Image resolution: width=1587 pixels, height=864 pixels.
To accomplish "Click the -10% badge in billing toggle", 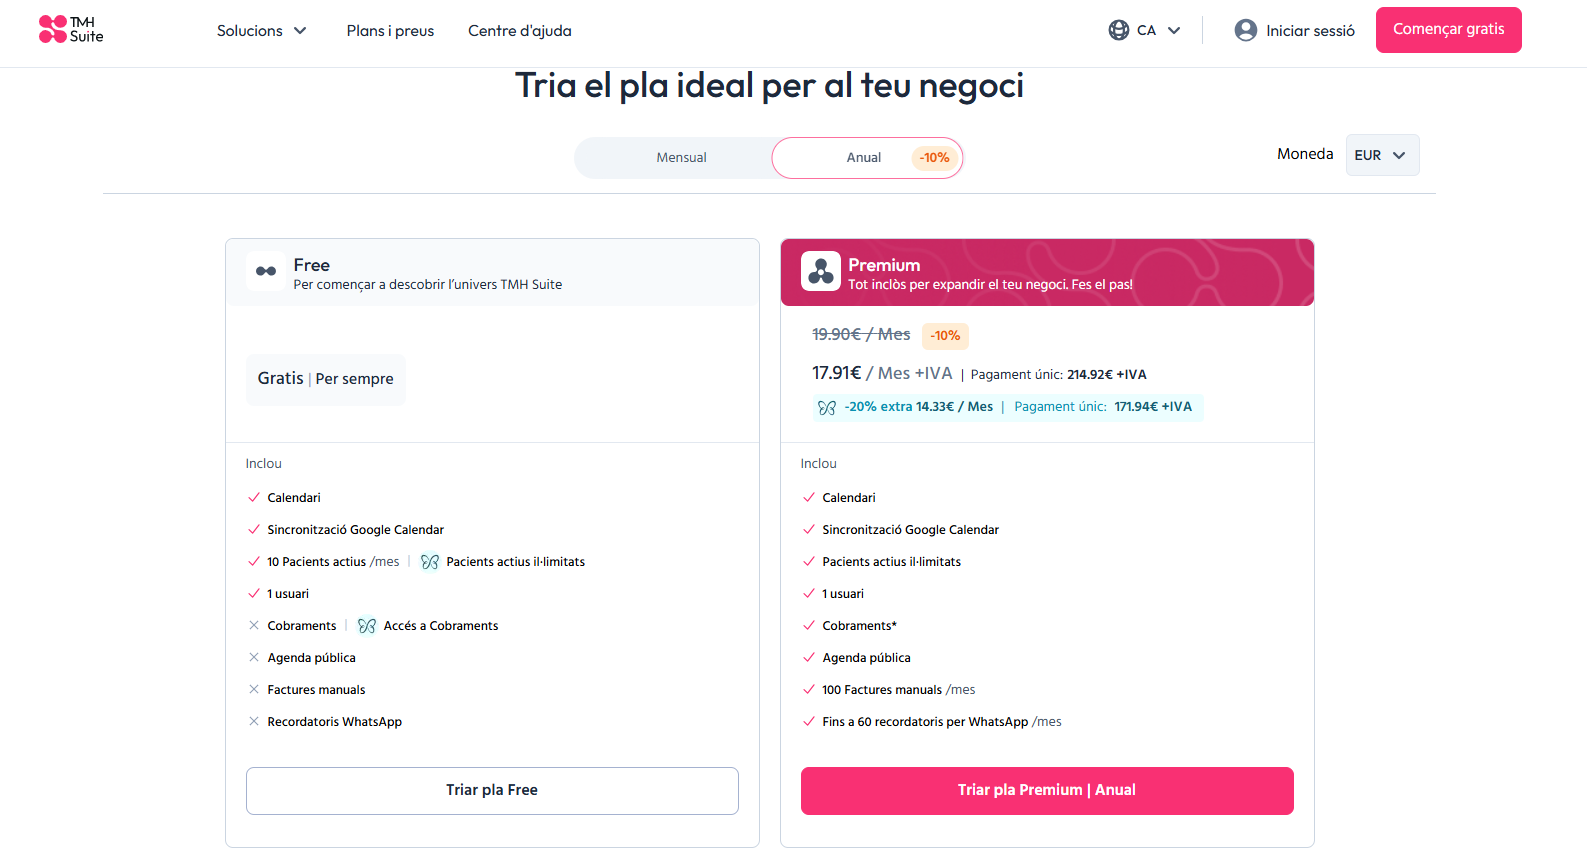I will pyautogui.click(x=934, y=158).
